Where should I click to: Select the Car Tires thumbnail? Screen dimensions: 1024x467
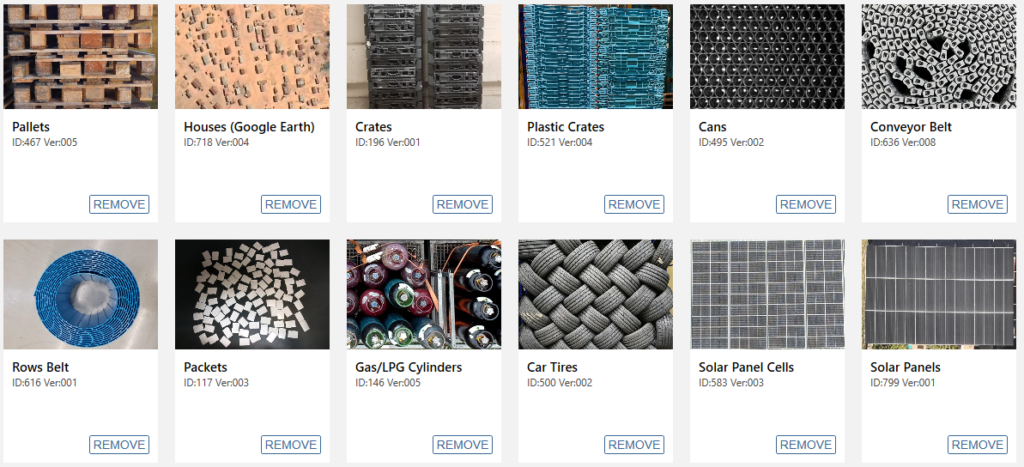(x=596, y=295)
